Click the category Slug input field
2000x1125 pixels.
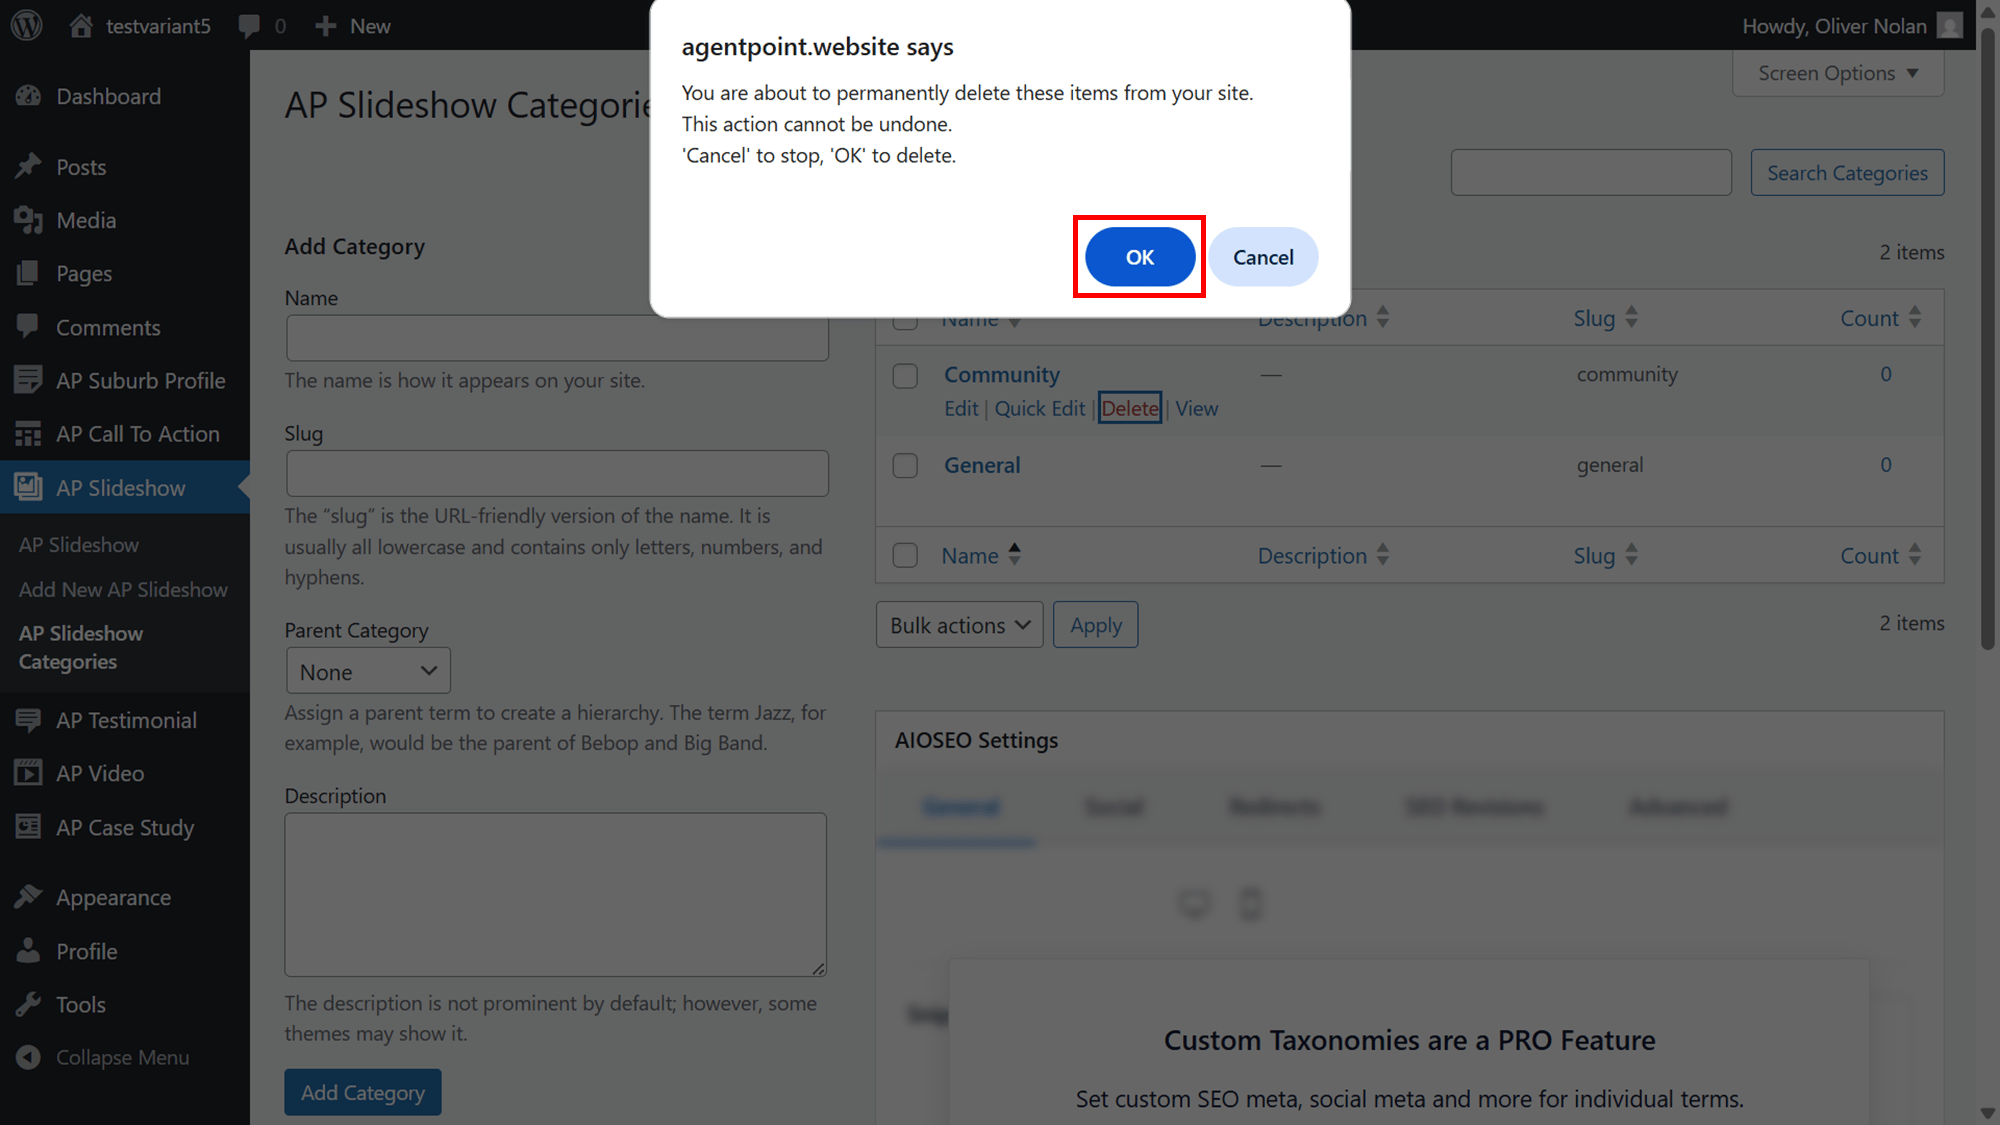pyautogui.click(x=557, y=473)
